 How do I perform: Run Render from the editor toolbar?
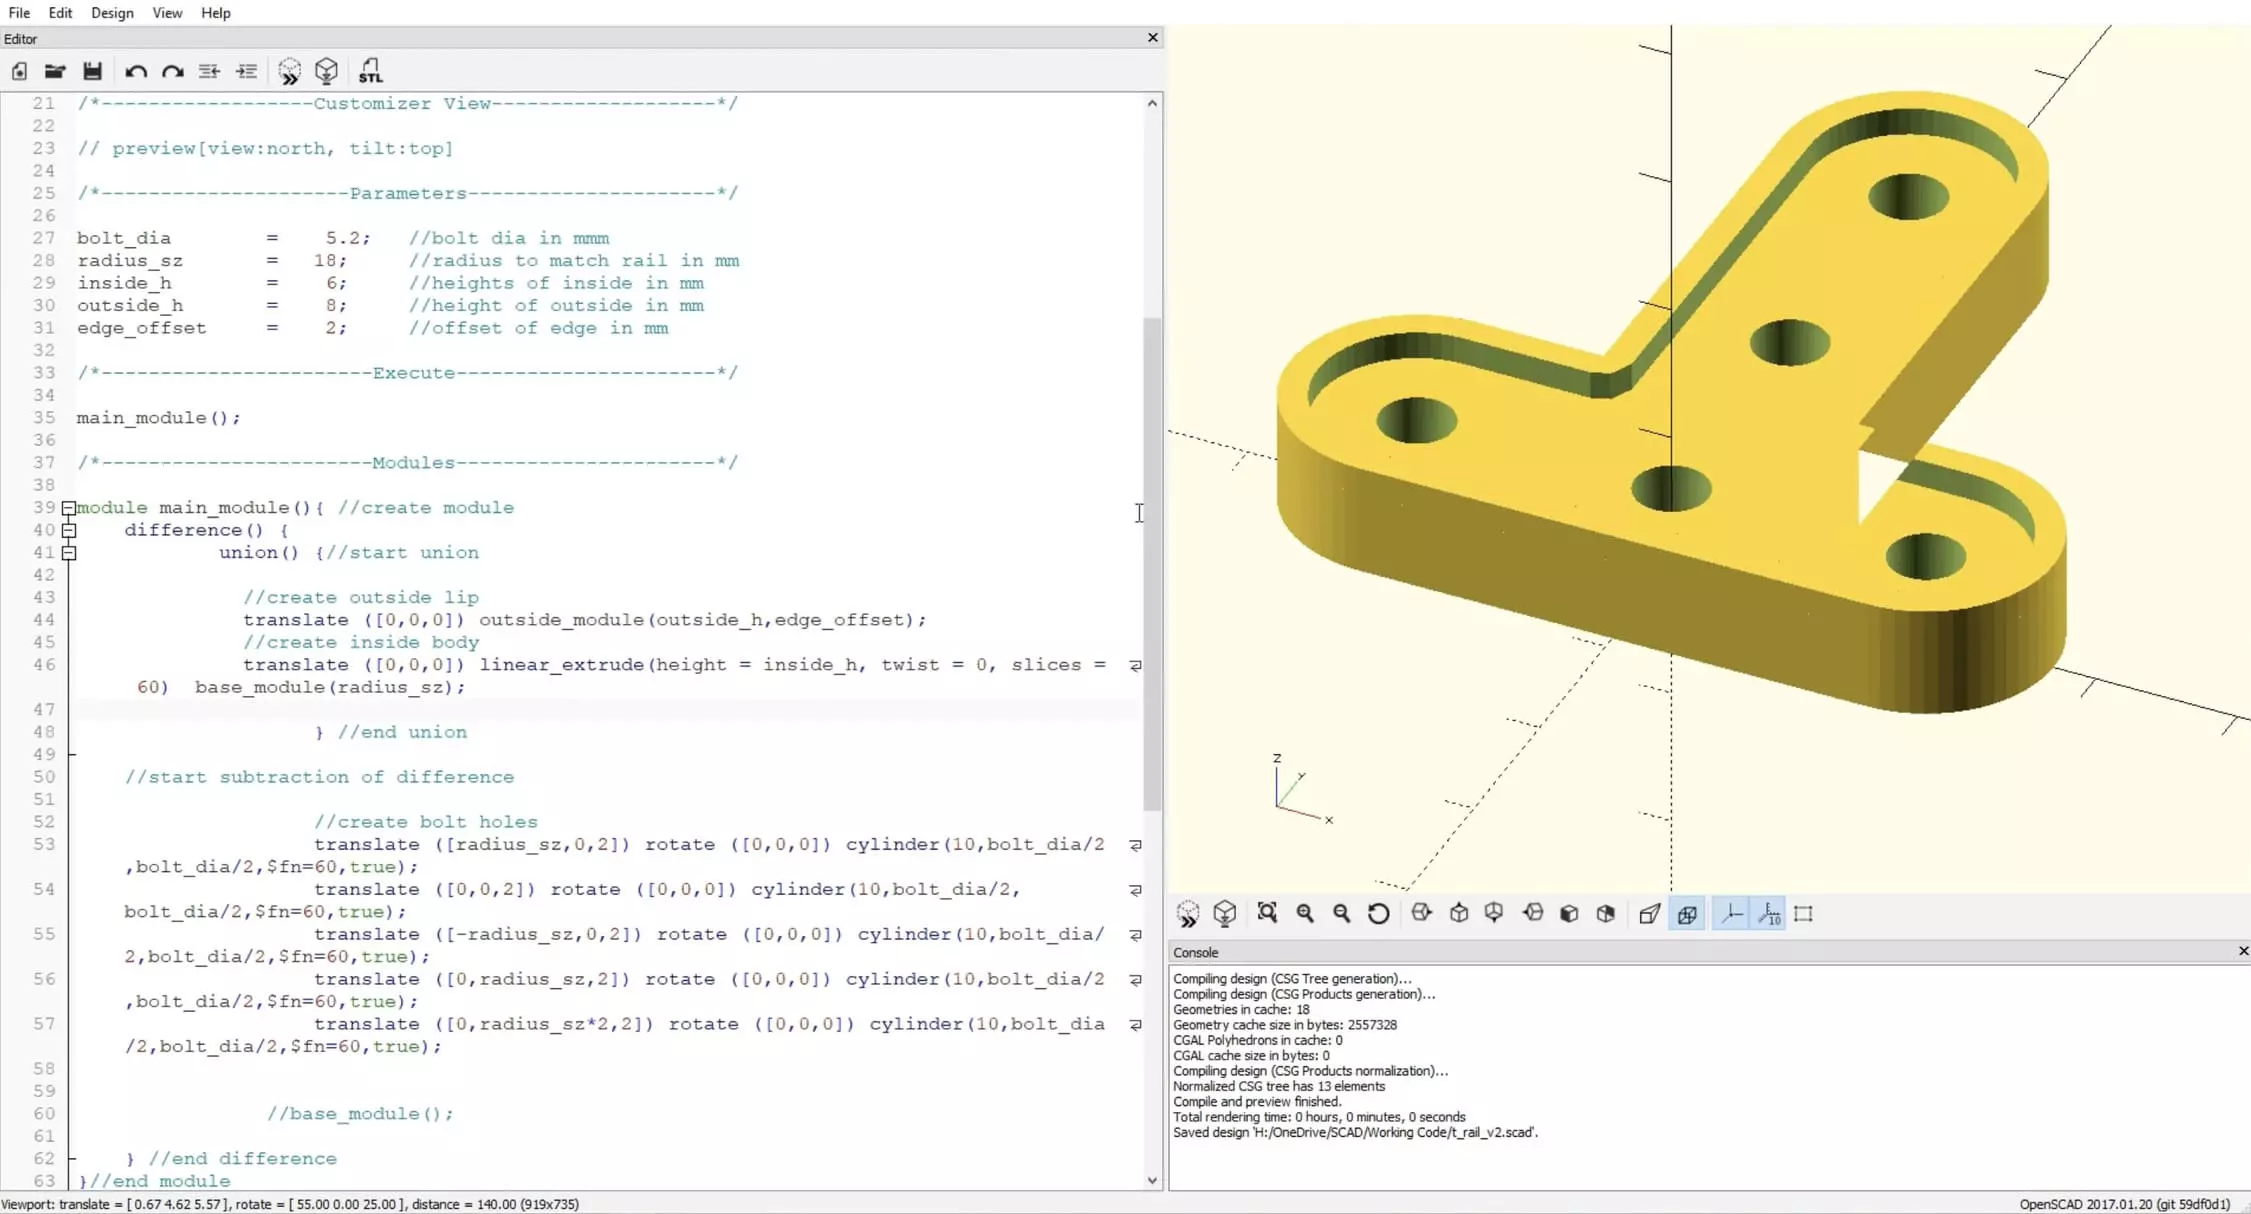click(x=326, y=71)
